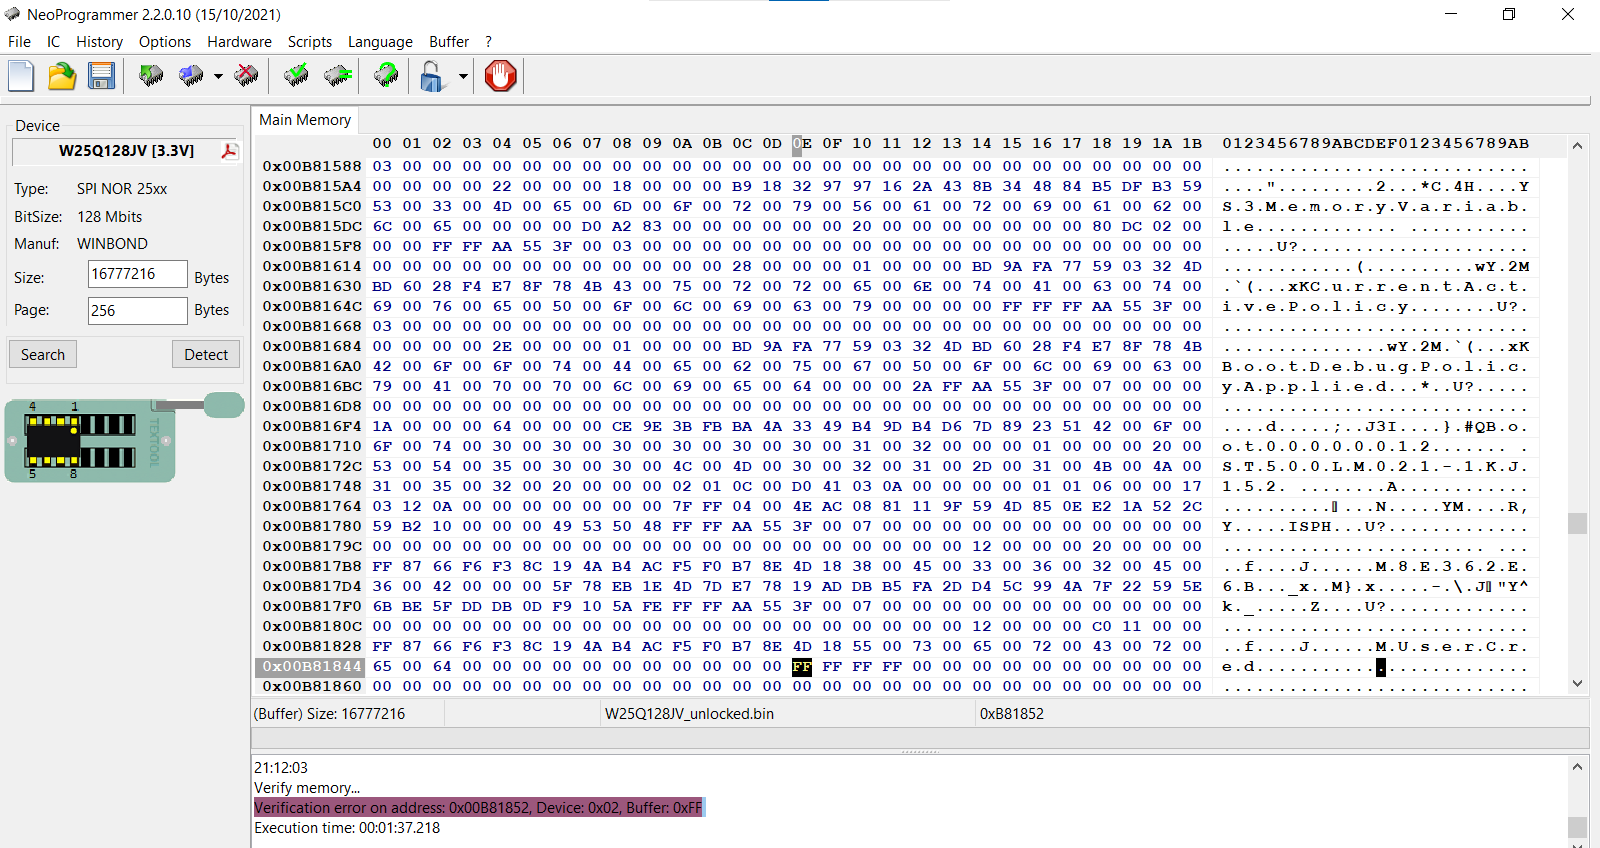
Task: Save the buffer with the floppy disk icon
Action: point(101,76)
